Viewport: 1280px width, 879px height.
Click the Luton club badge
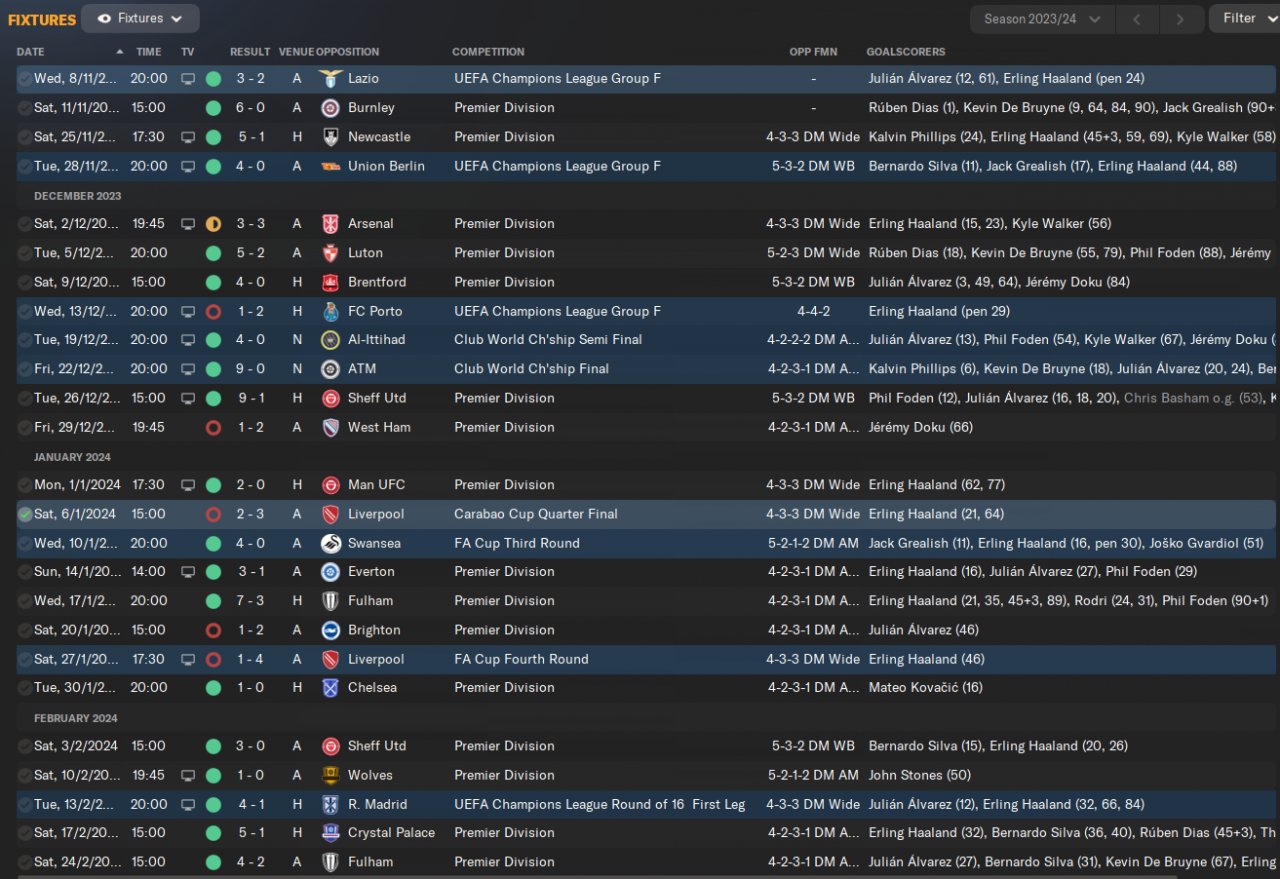pyautogui.click(x=330, y=253)
